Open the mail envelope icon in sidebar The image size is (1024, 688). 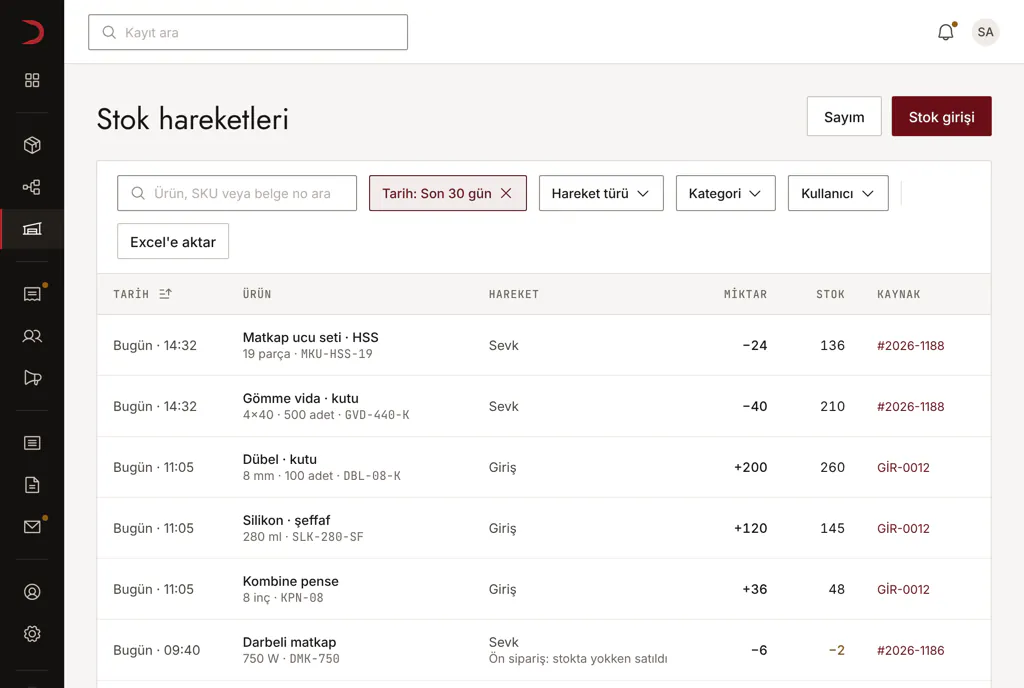(x=32, y=527)
